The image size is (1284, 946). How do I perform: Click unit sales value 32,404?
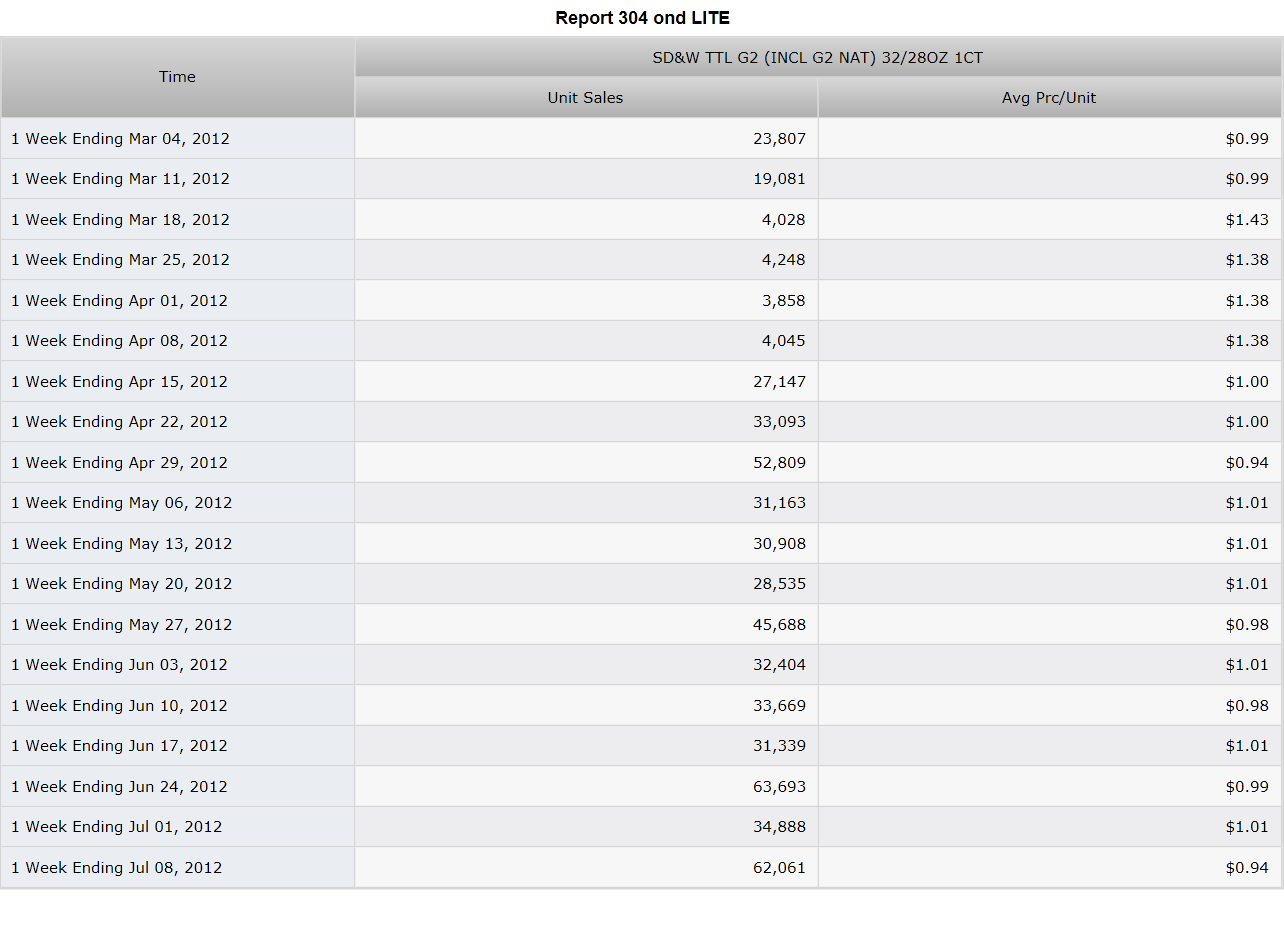[x=779, y=665]
